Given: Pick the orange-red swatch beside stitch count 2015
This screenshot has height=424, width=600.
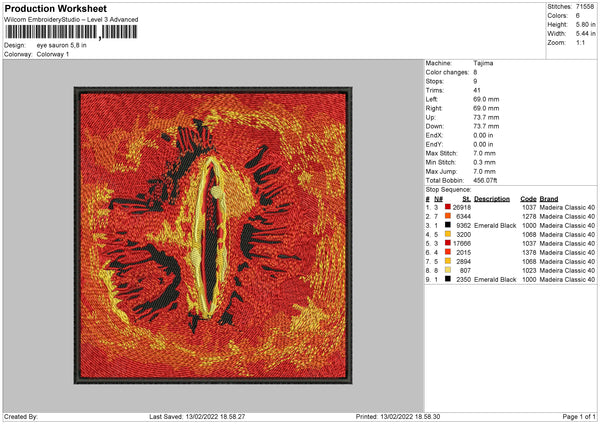Looking at the screenshot, I should pos(448,252).
